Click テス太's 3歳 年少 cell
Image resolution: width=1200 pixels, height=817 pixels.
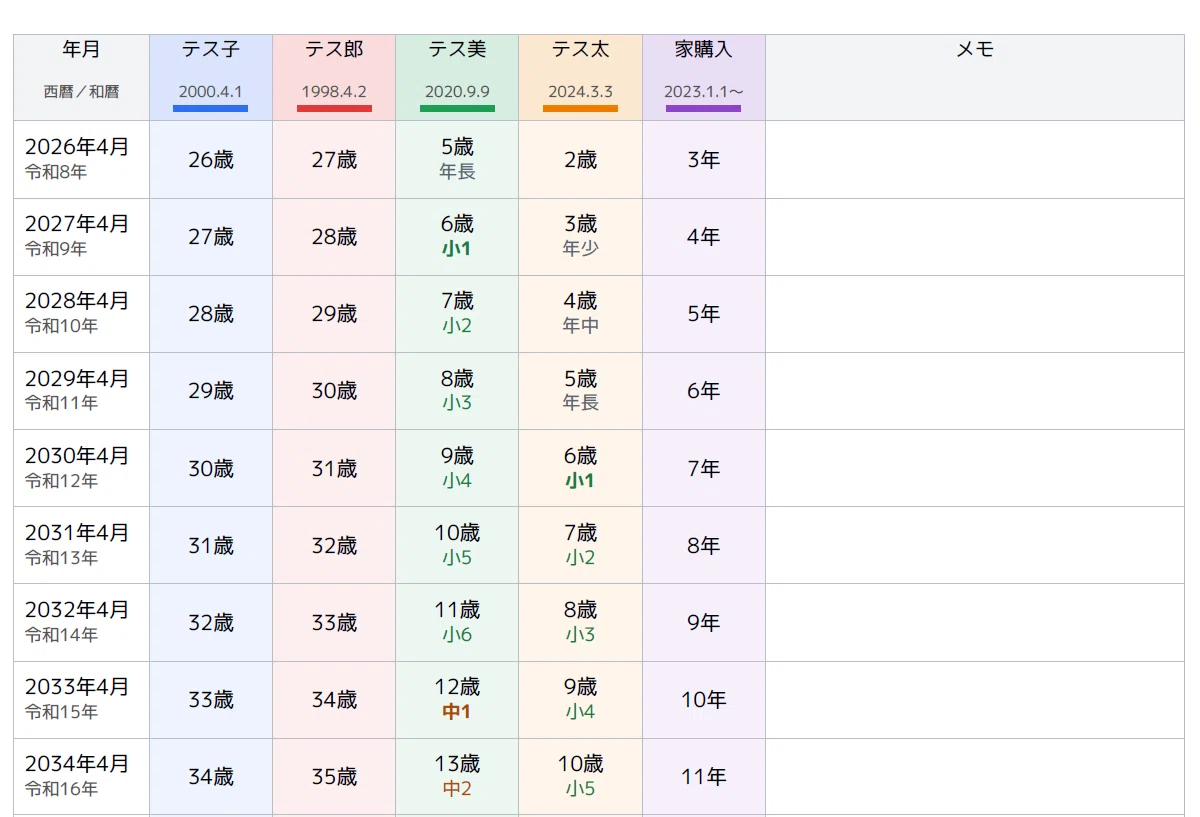(580, 237)
